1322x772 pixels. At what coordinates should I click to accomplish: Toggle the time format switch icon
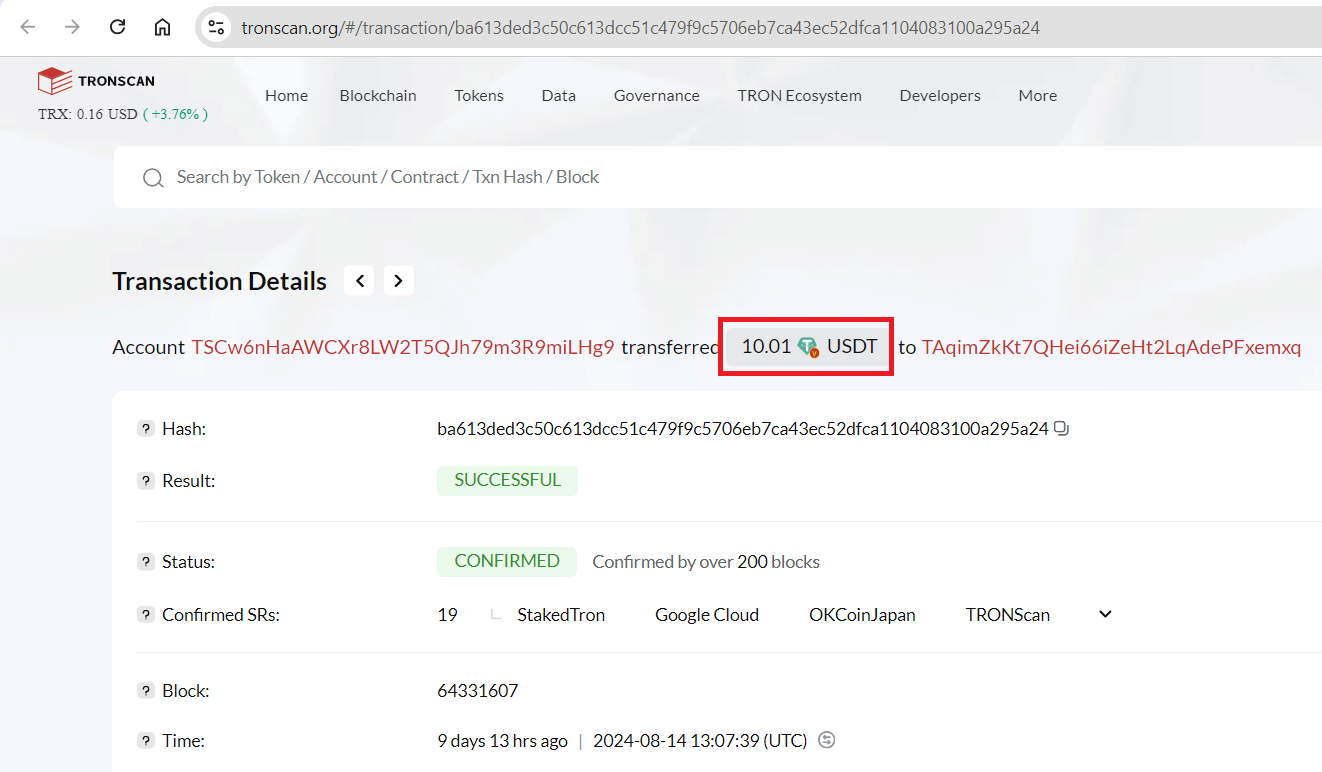coord(826,740)
